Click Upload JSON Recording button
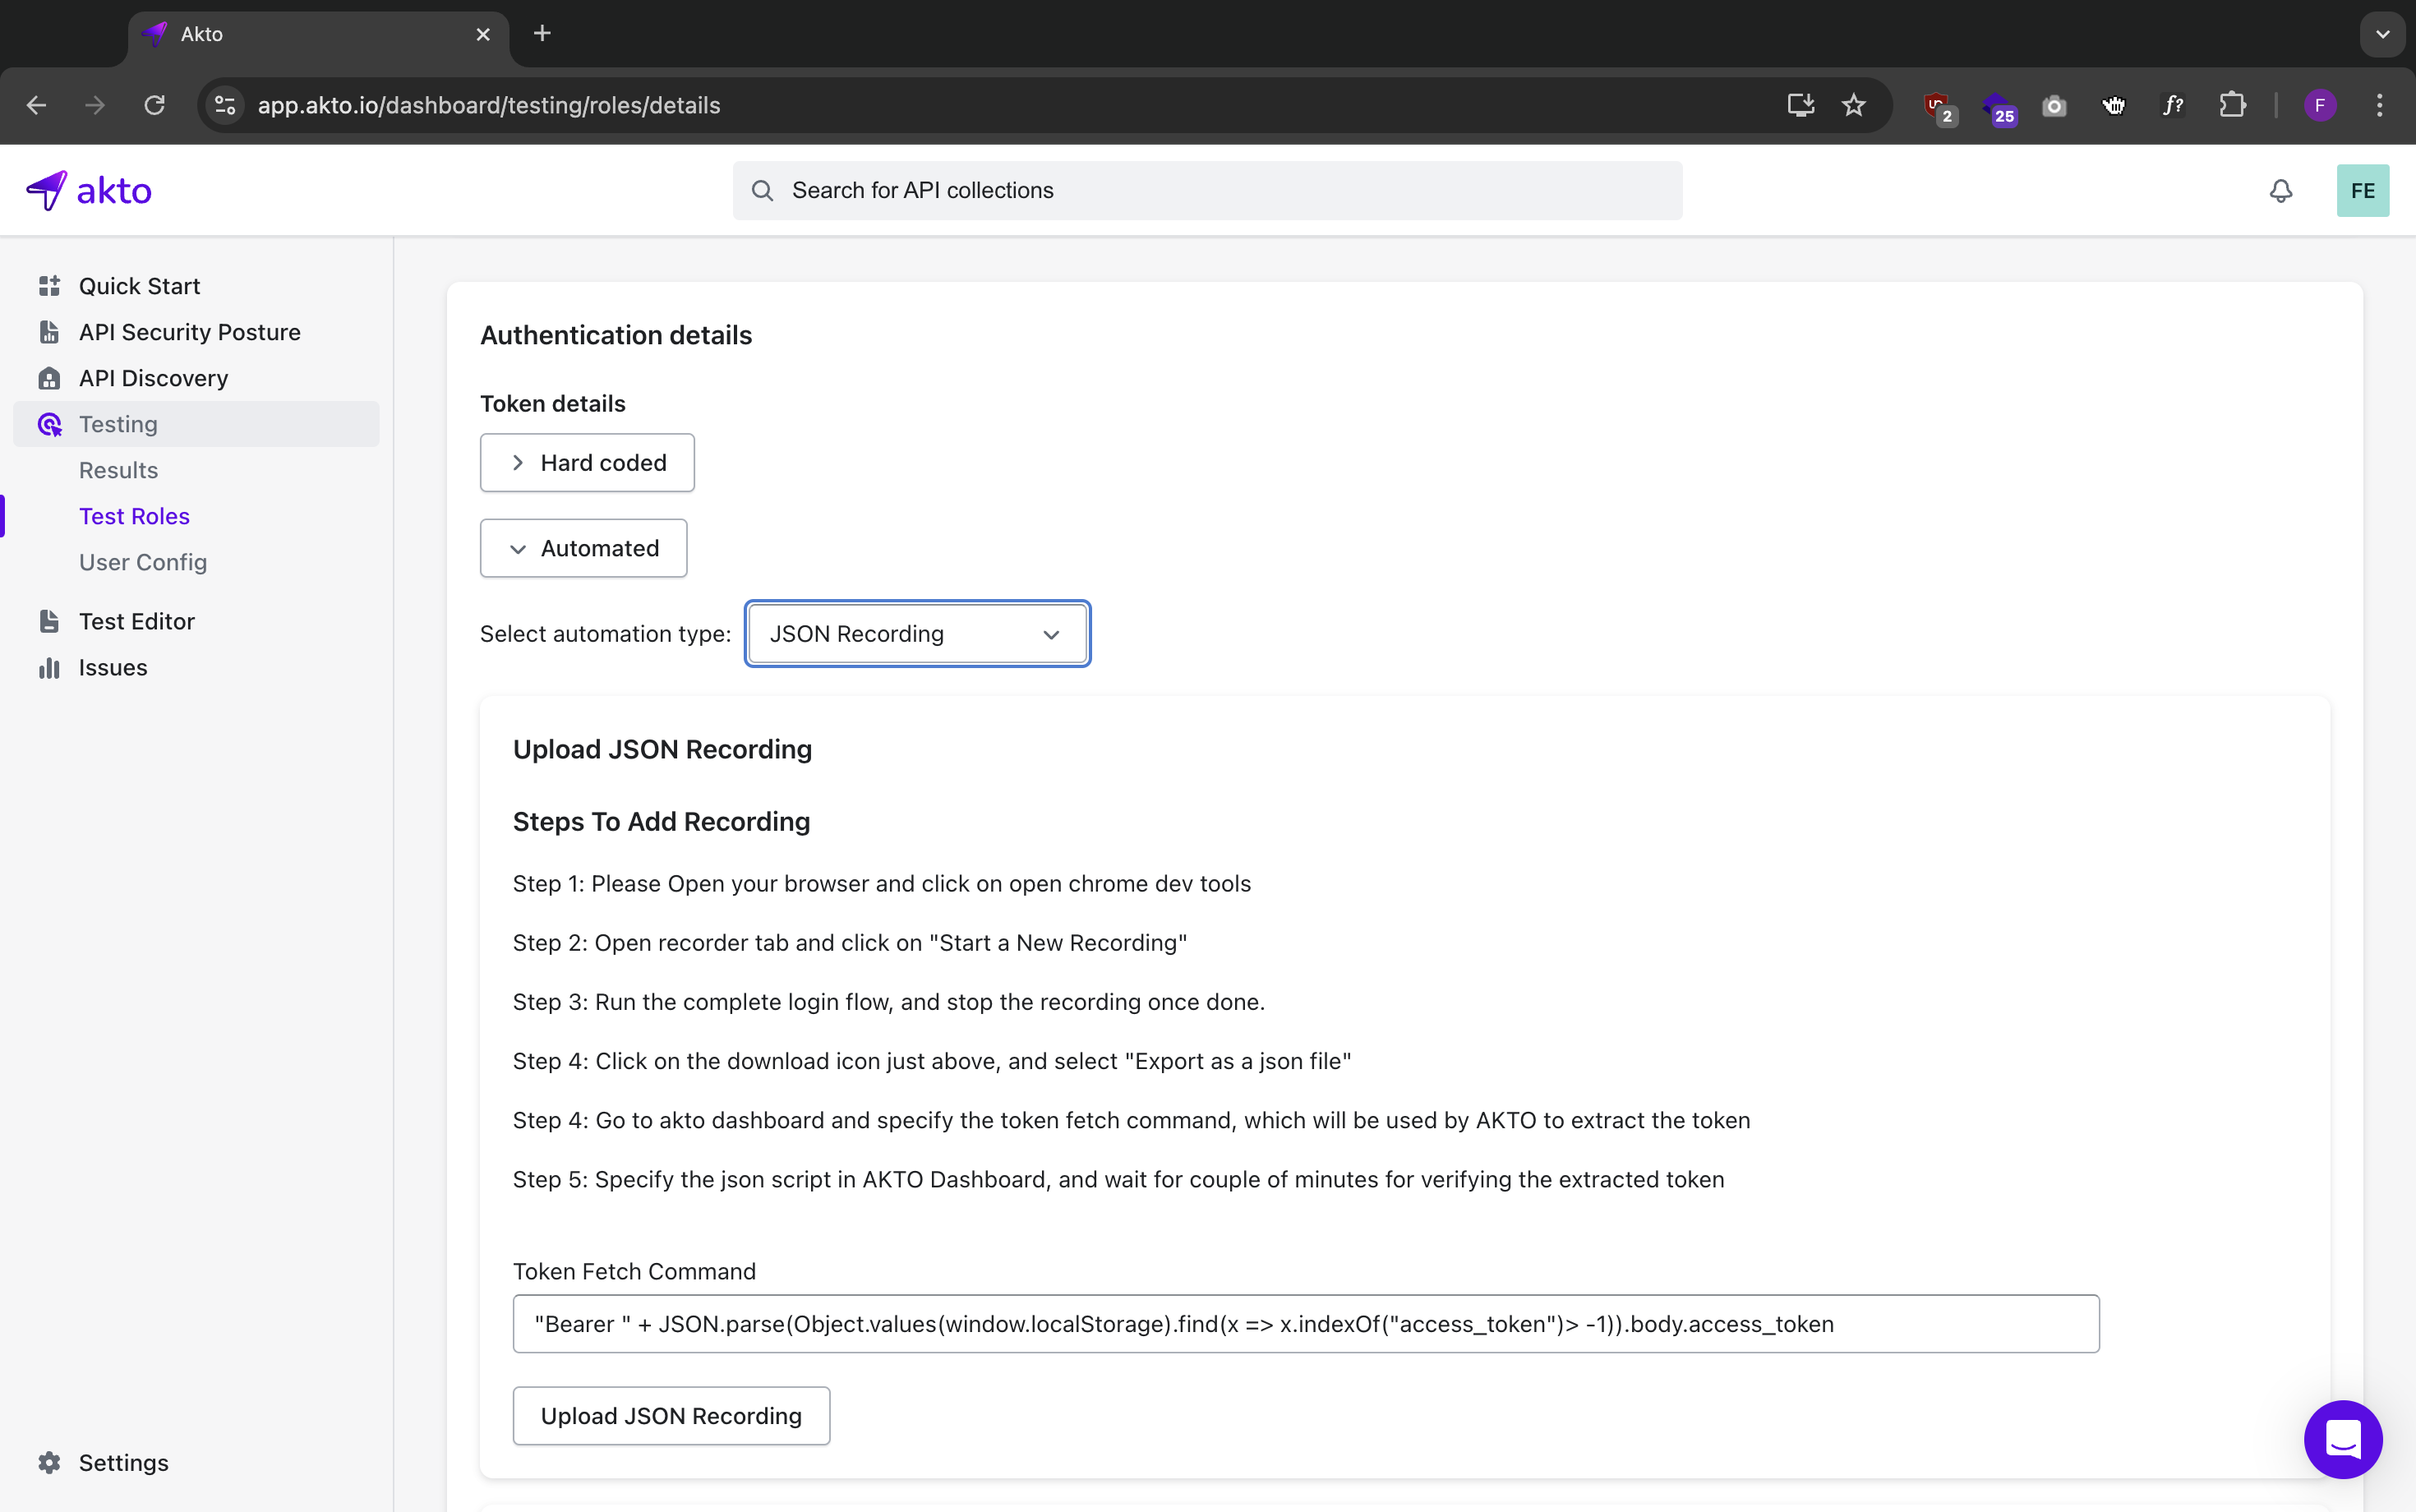The image size is (2416, 1512). click(671, 1415)
